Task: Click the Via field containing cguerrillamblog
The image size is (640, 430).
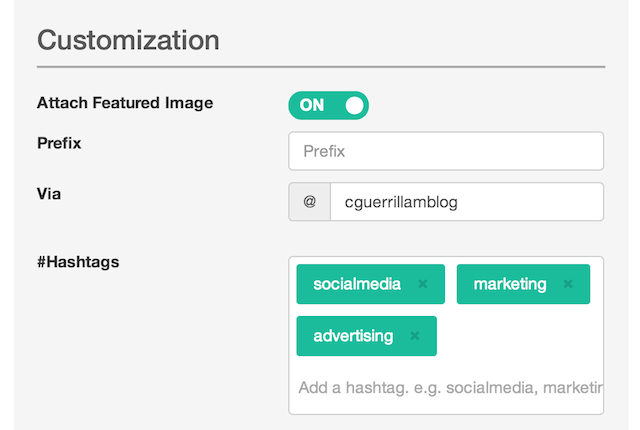Action: click(x=466, y=202)
